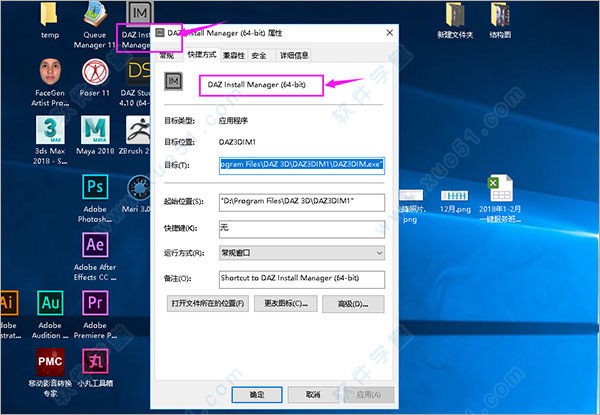Close the properties dialog

[x=390, y=33]
